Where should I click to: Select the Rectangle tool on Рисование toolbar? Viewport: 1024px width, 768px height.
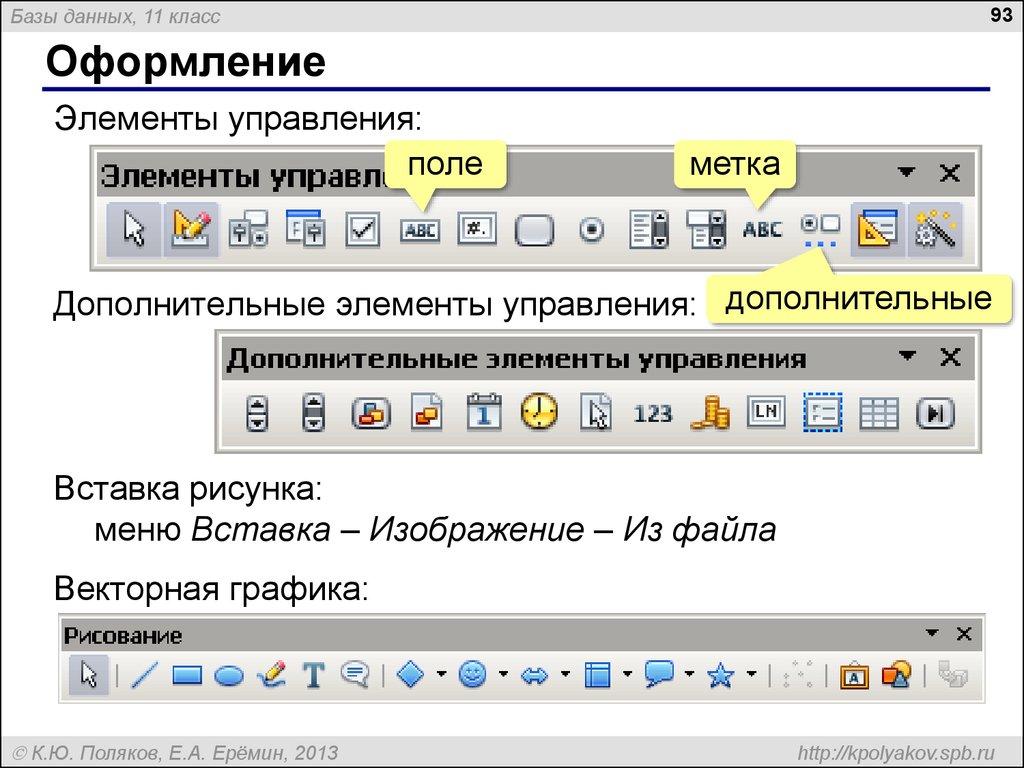coord(188,676)
